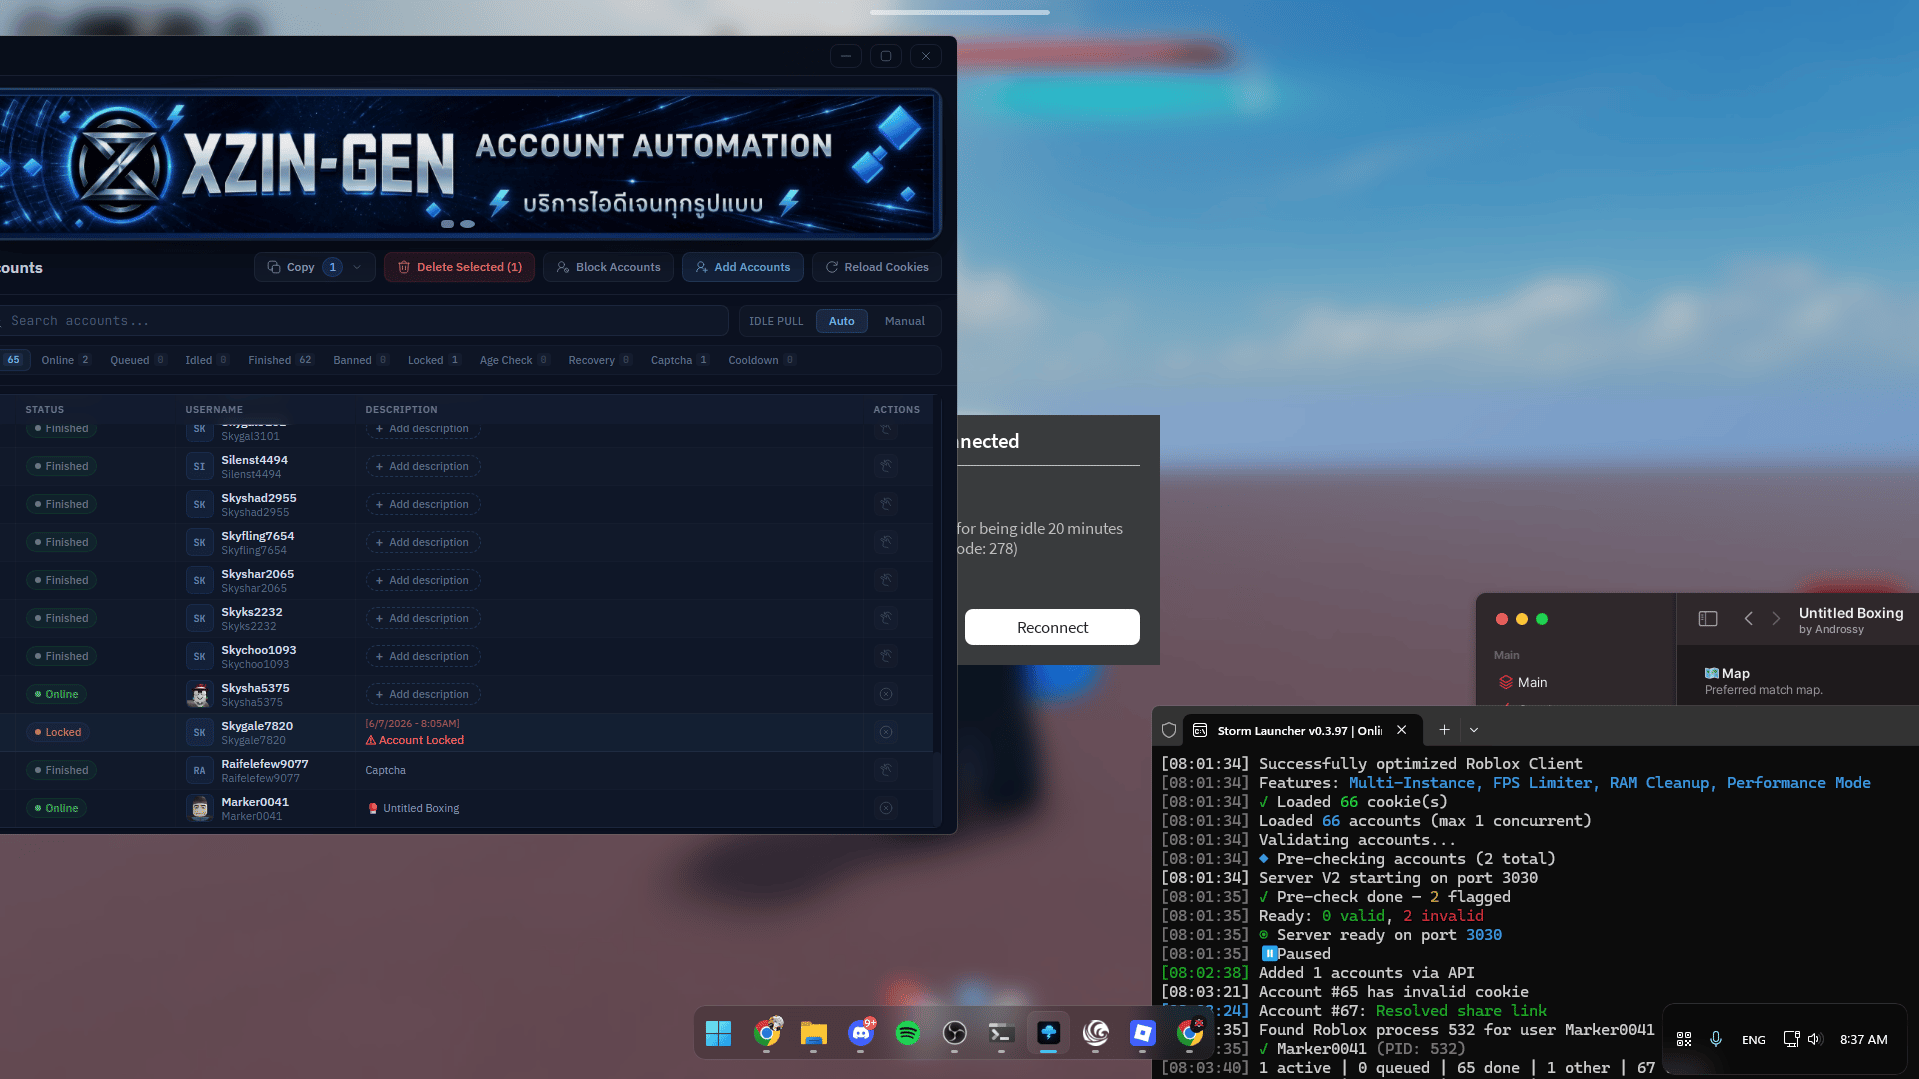Stop the Skysha5375 online account
The image size is (1919, 1079).
(886, 694)
